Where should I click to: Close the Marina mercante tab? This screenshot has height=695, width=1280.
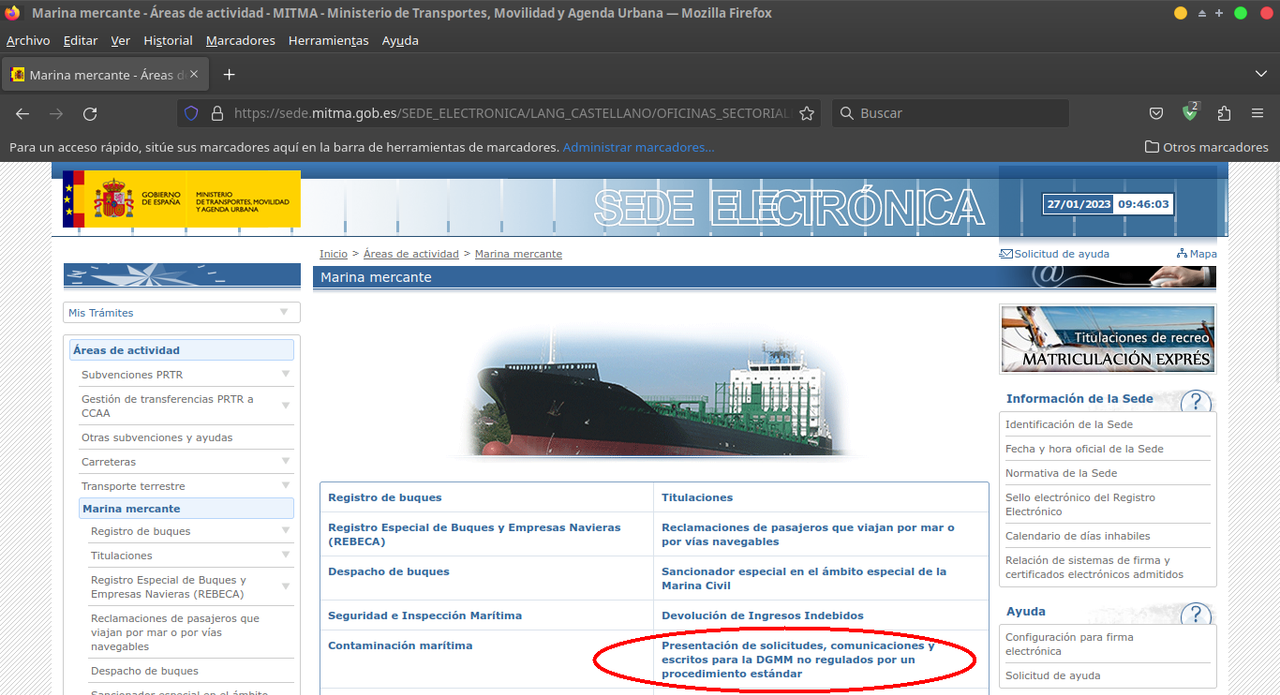pos(194,74)
